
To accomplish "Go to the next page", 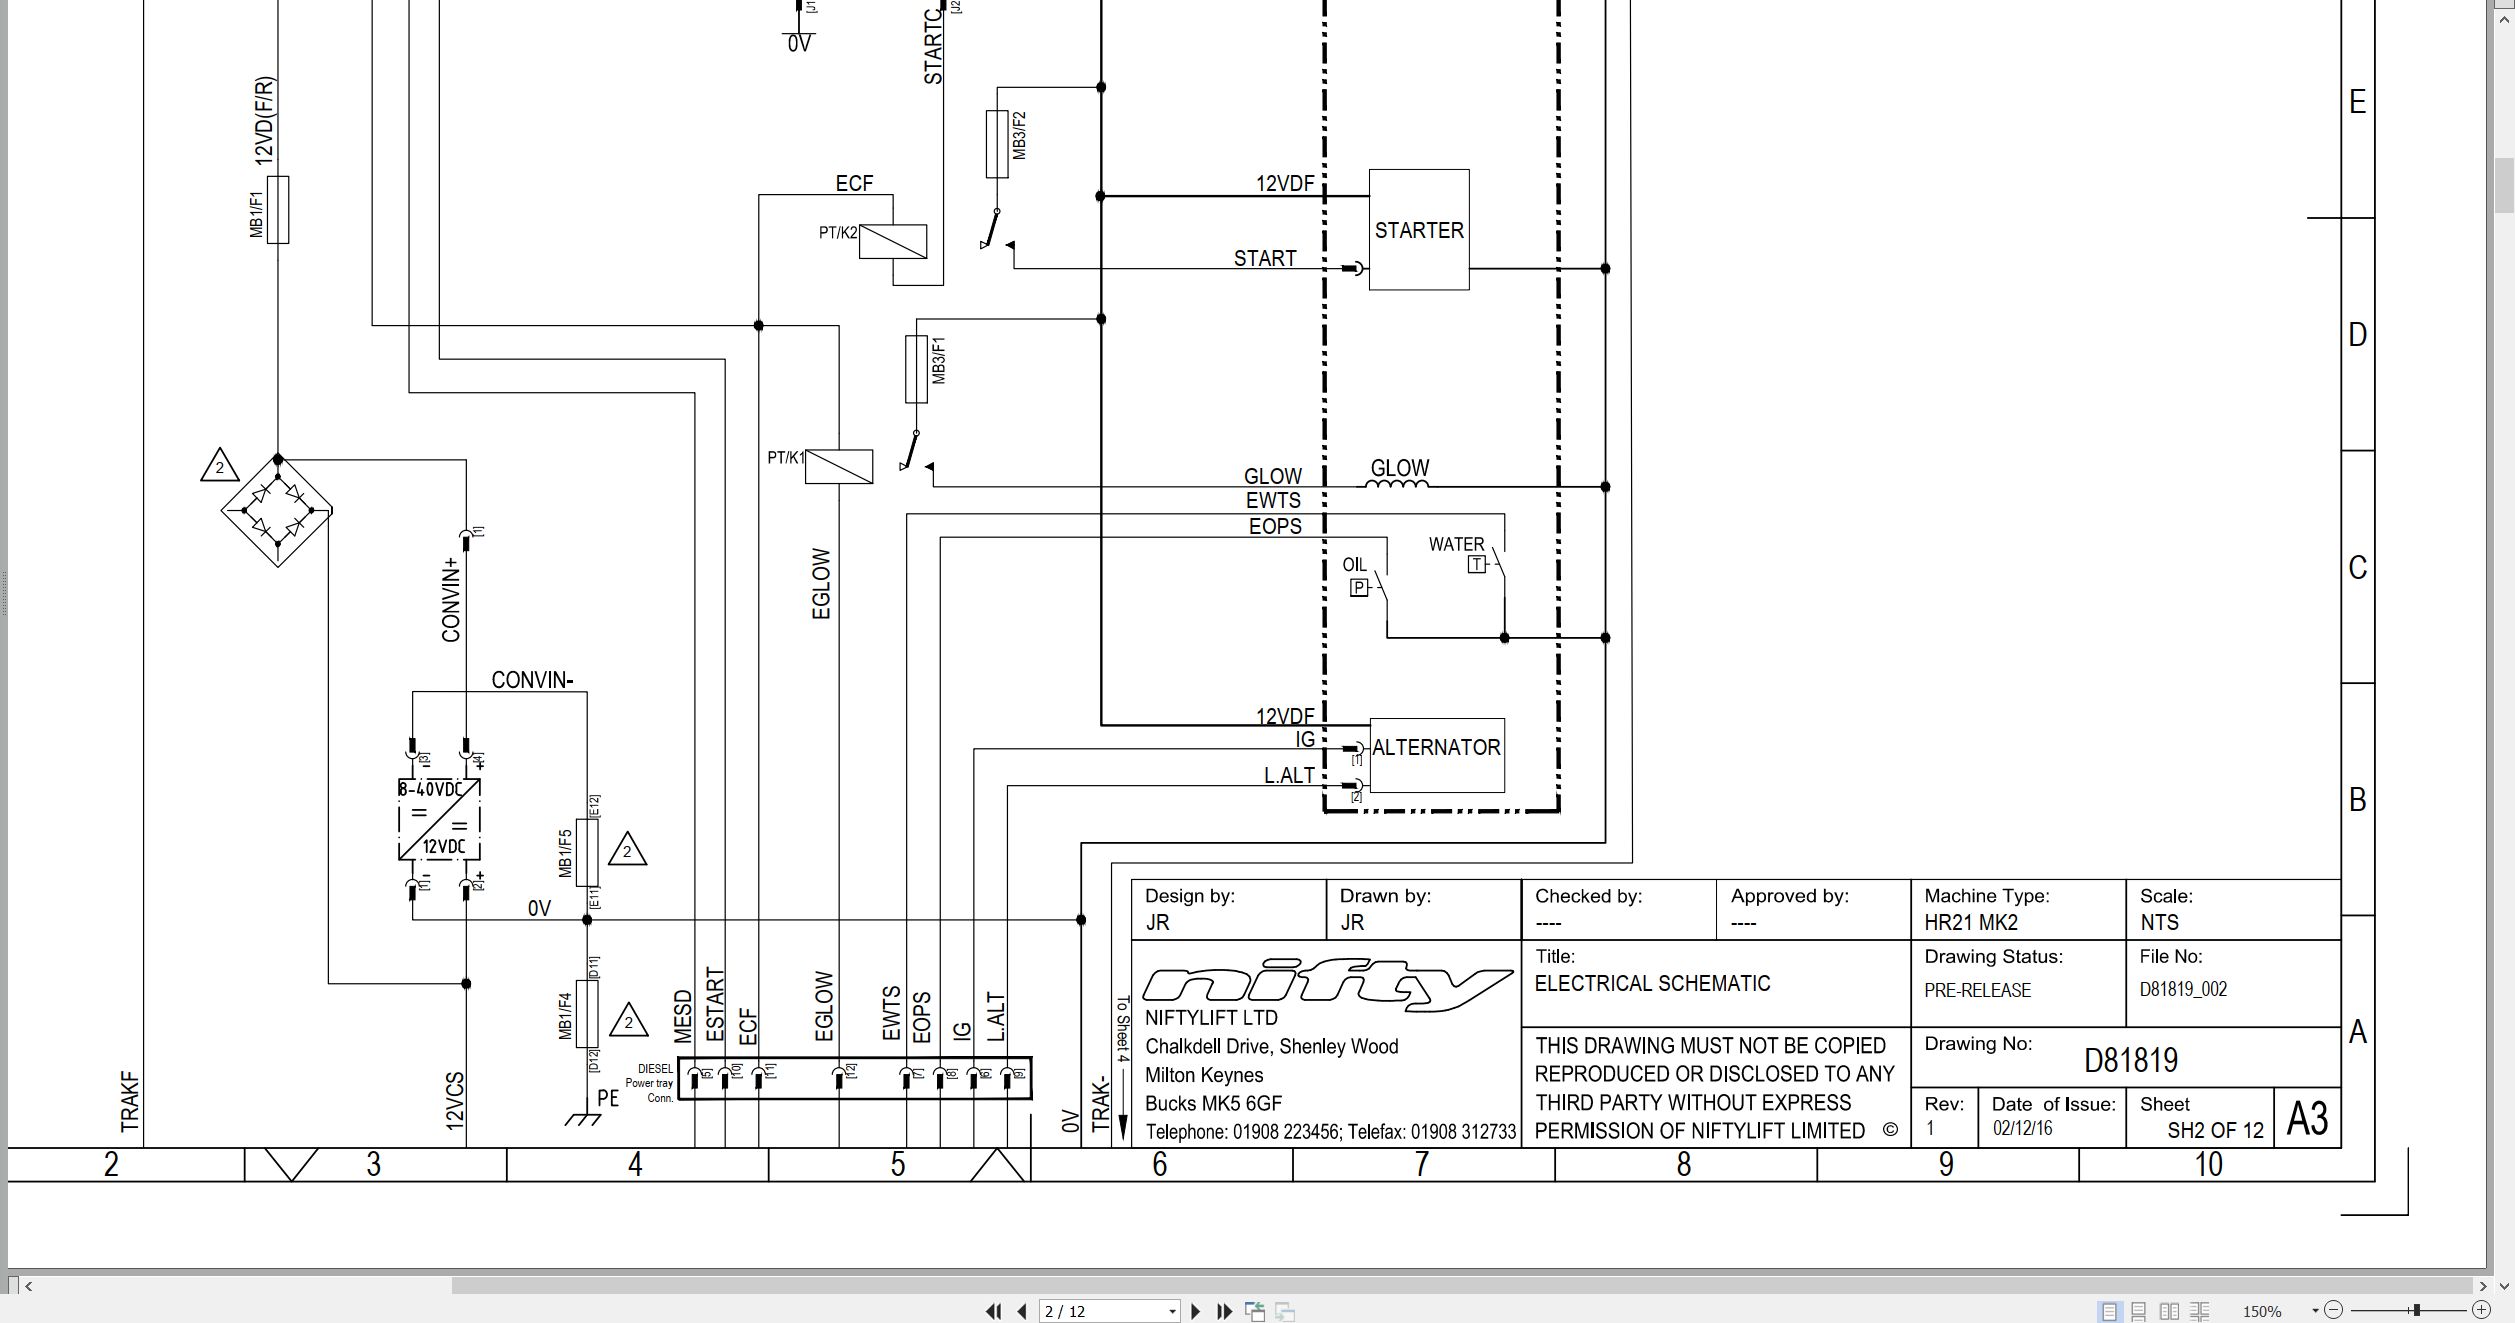I will point(1195,1311).
